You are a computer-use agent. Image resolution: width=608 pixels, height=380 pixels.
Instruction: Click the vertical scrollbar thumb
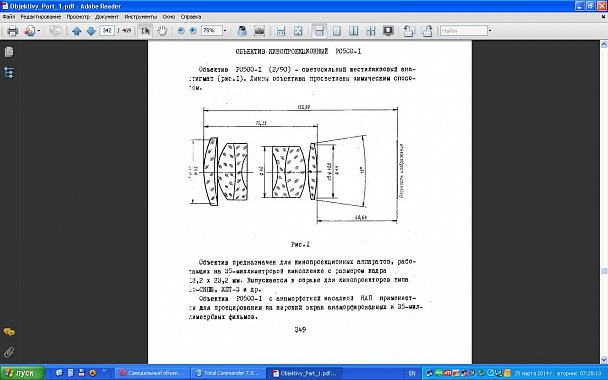(604, 271)
